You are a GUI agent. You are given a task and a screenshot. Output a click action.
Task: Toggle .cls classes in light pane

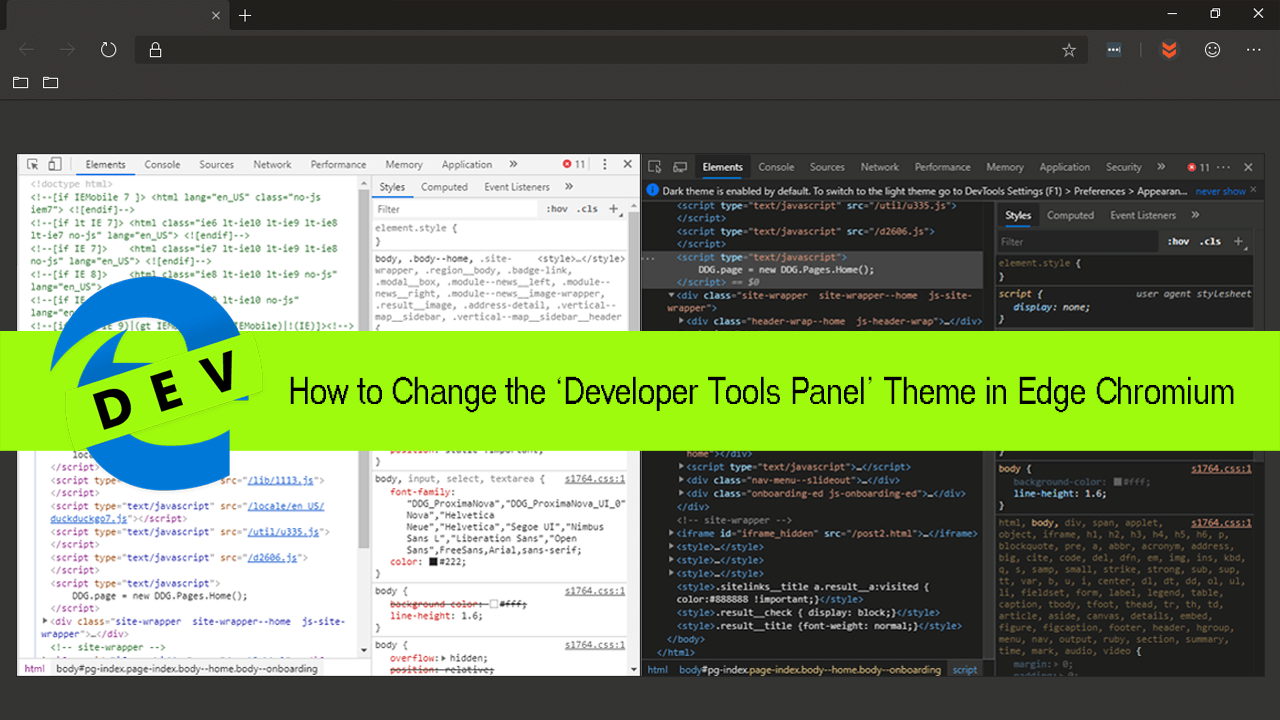(x=588, y=209)
